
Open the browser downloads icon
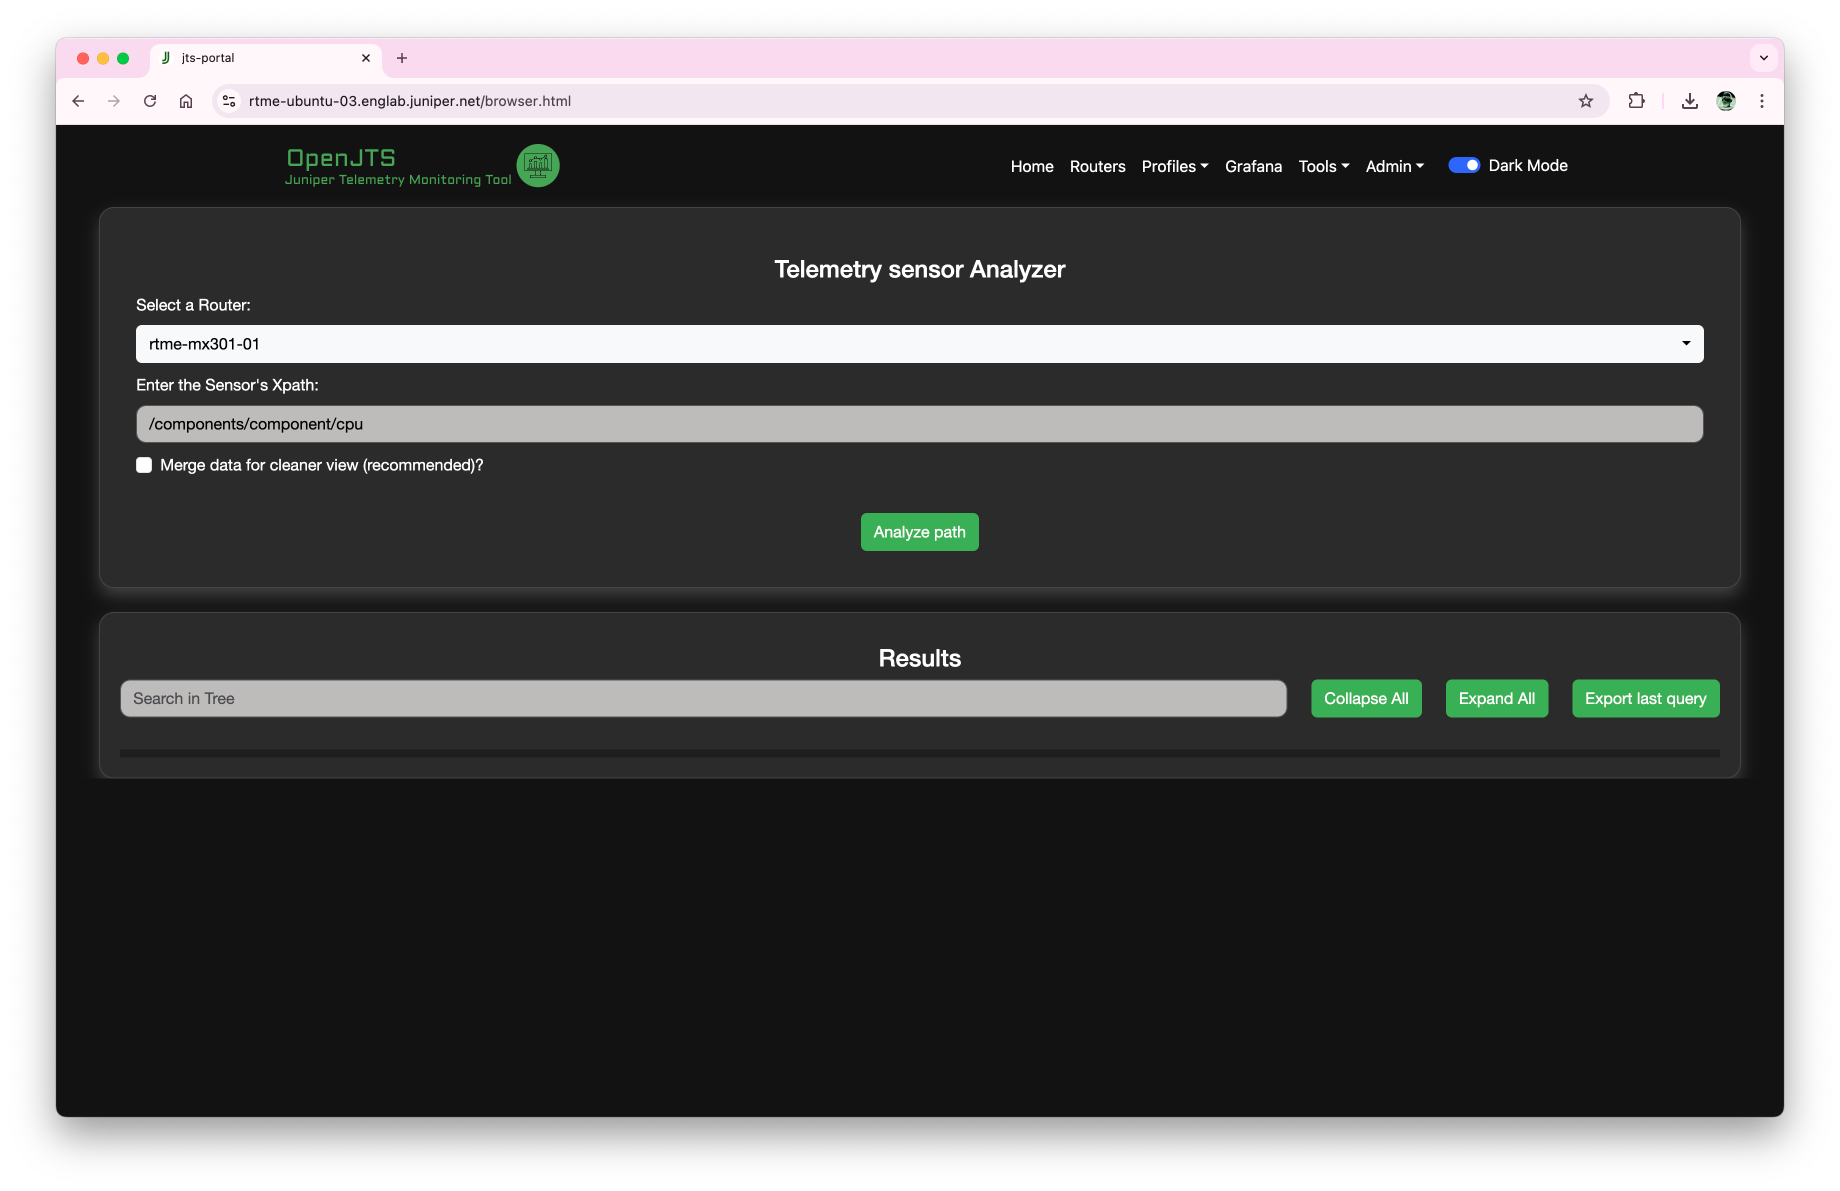tap(1690, 101)
